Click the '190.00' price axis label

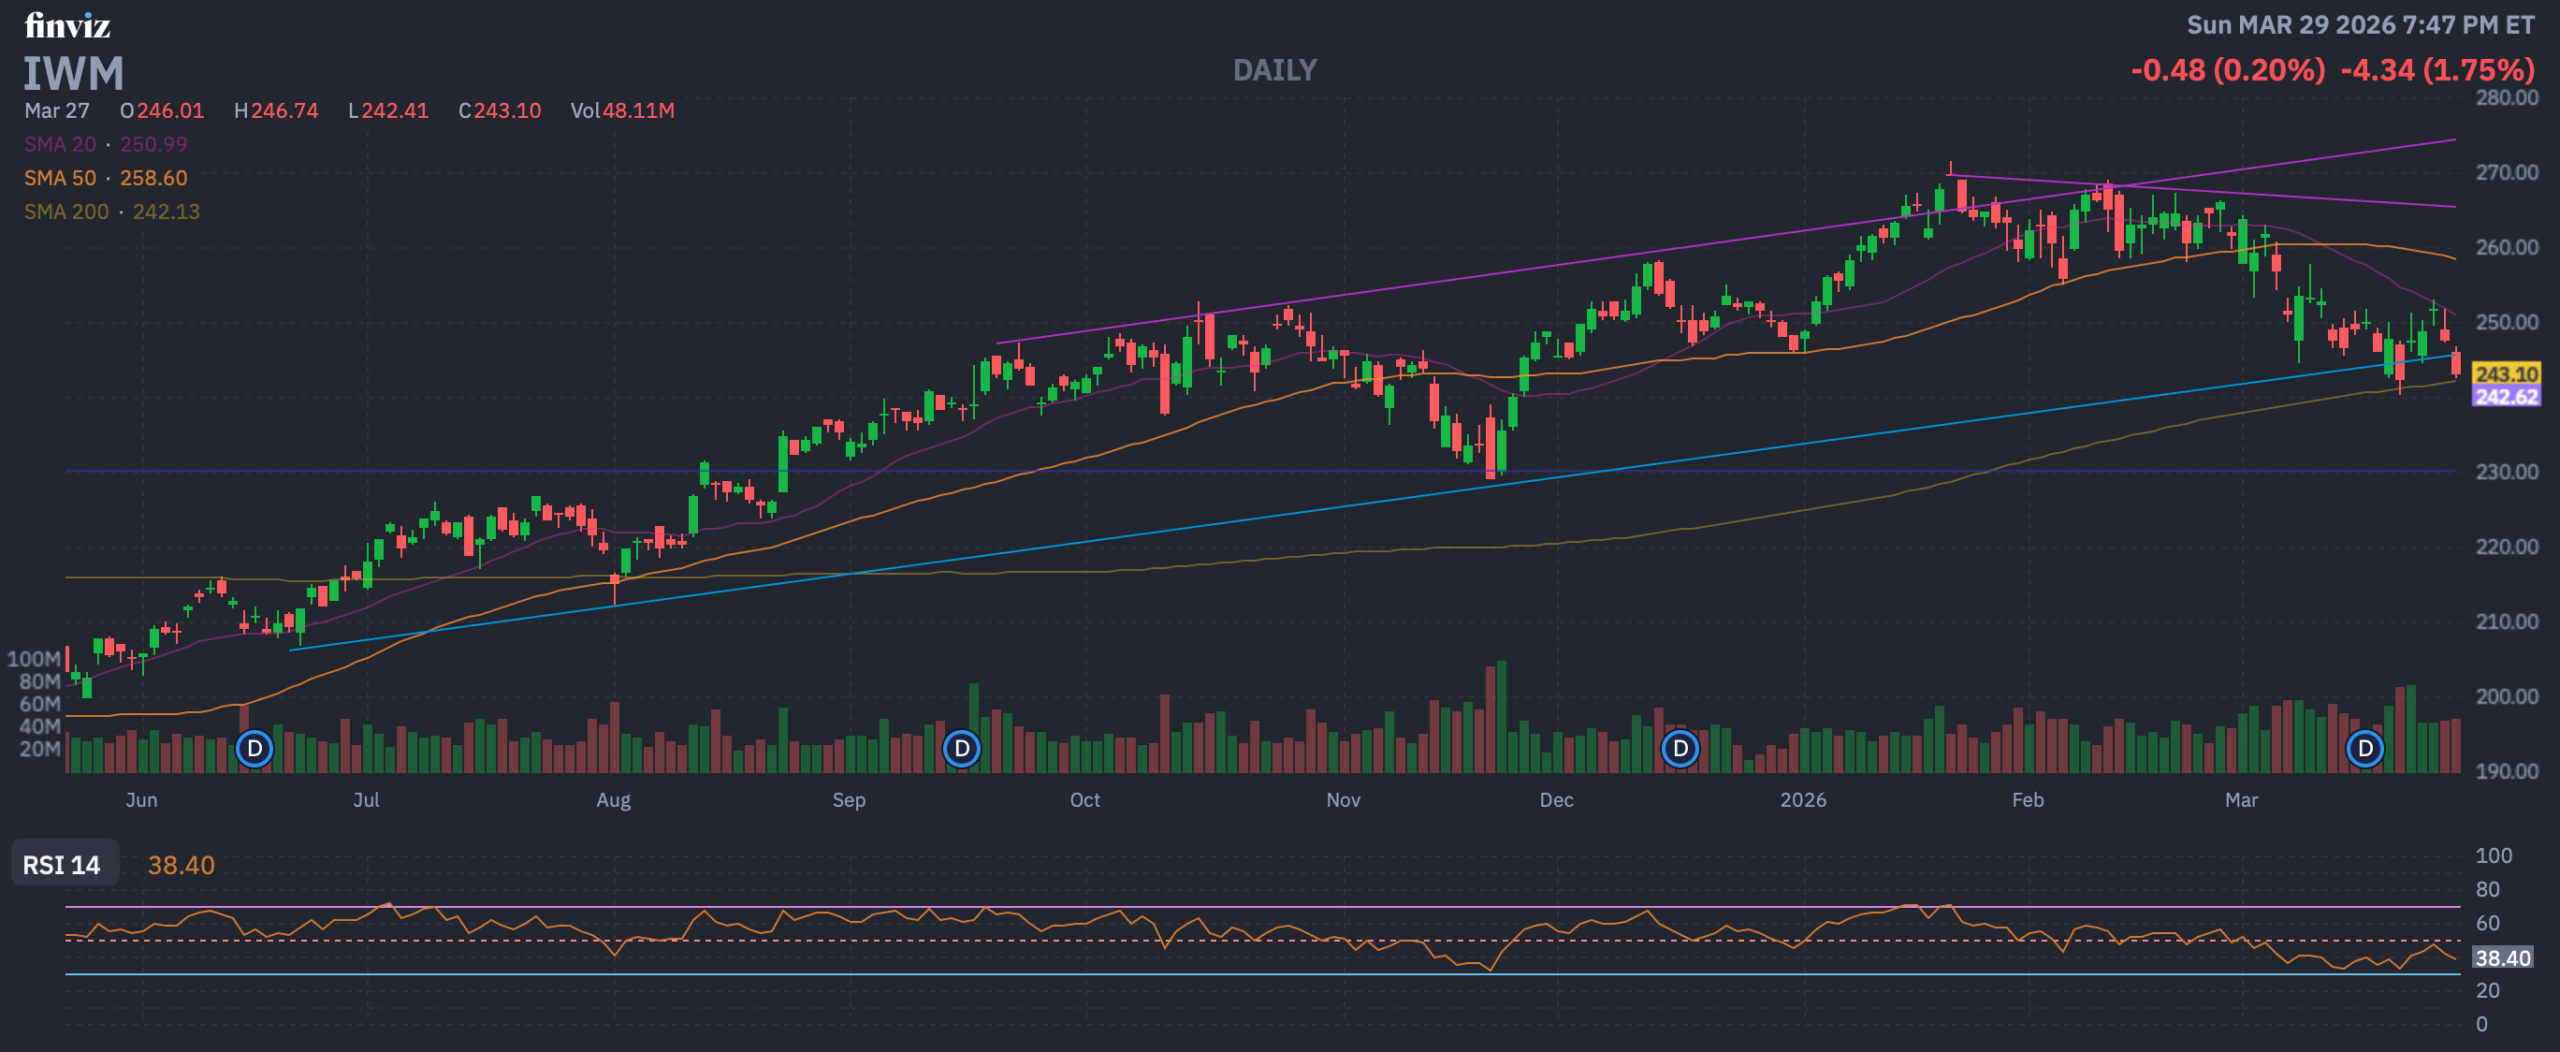coord(2507,772)
